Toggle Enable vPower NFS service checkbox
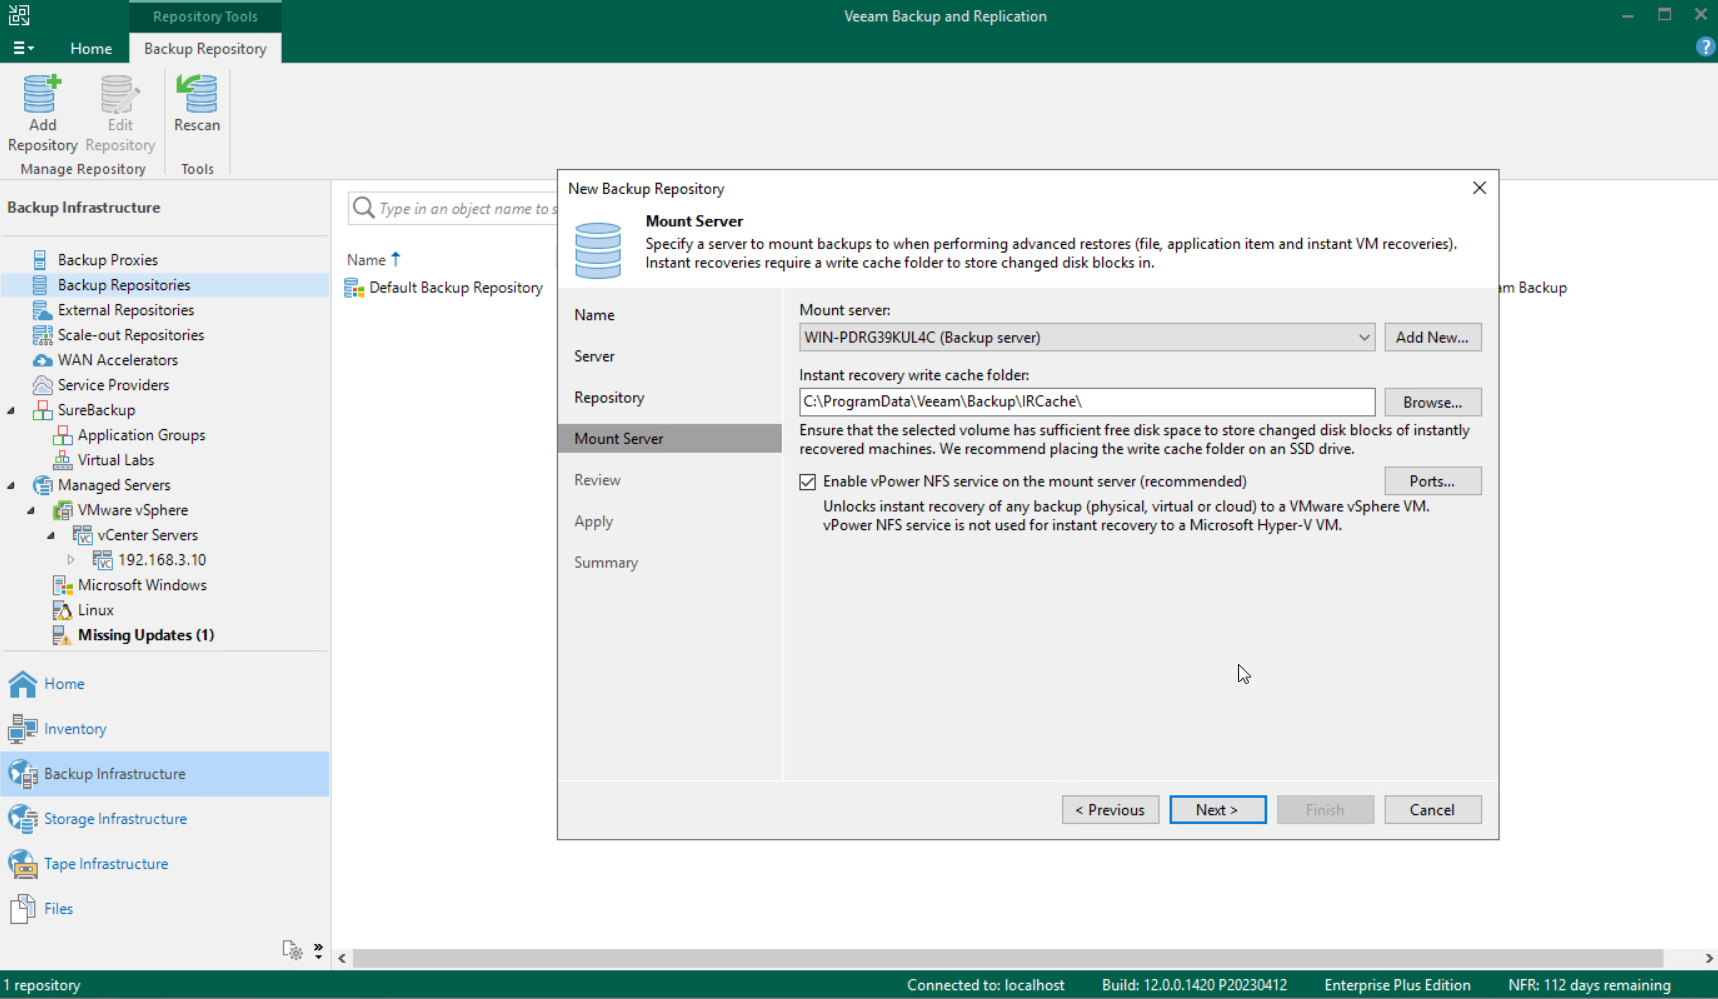The height and width of the screenshot is (999, 1718). (x=808, y=482)
